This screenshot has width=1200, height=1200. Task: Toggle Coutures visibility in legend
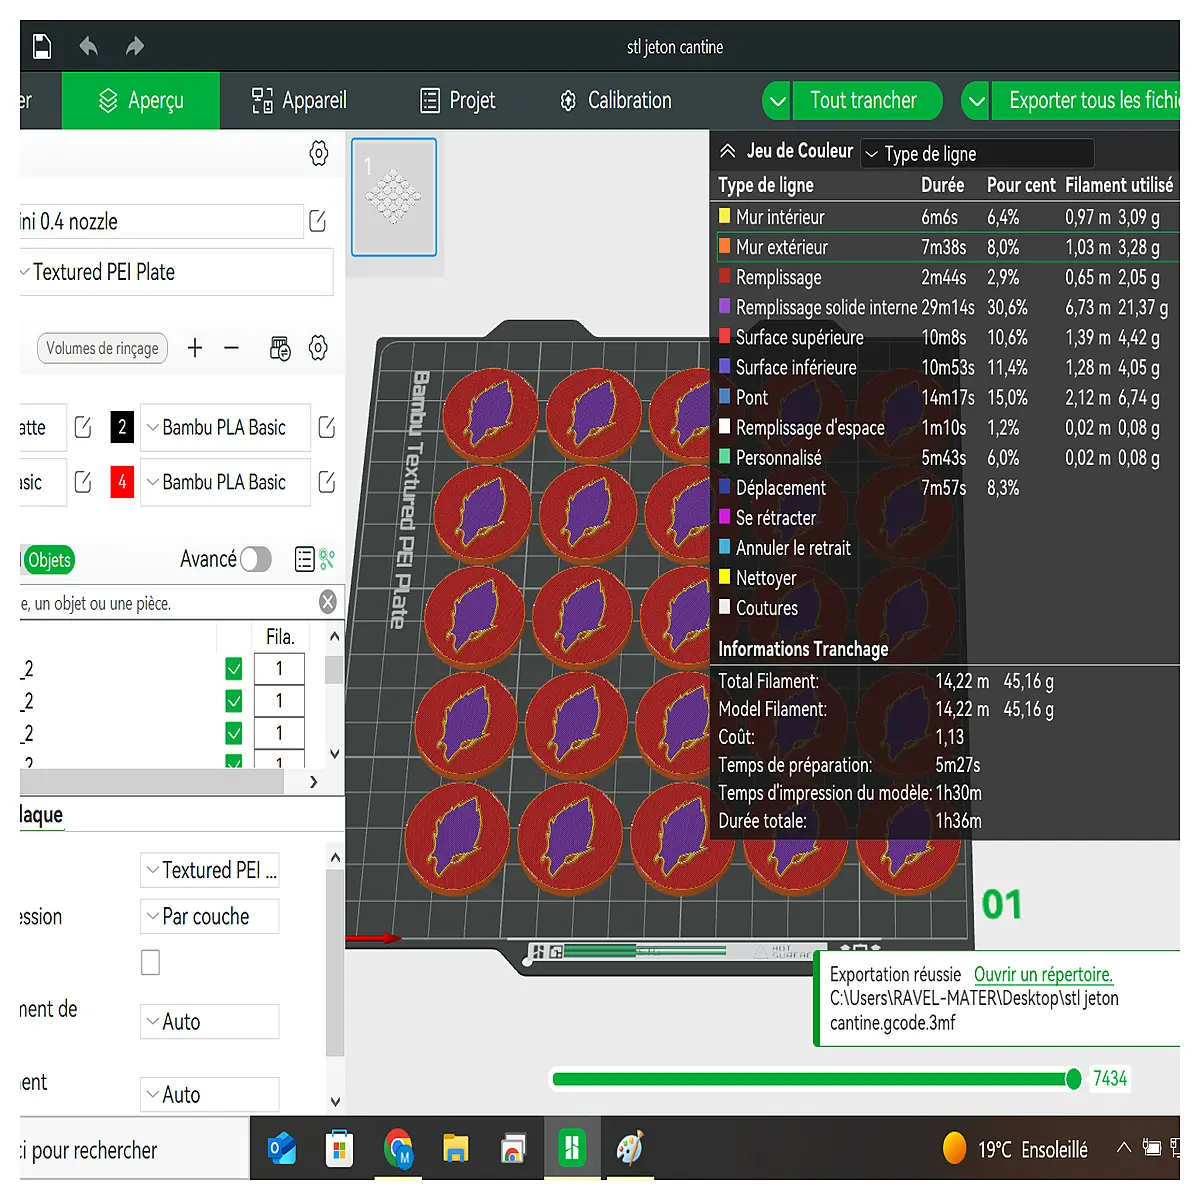[725, 606]
